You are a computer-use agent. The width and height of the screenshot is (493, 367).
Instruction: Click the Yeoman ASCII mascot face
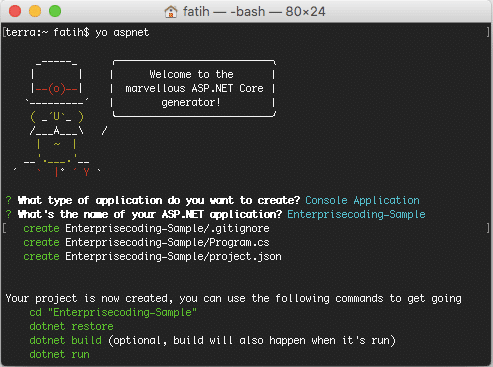pos(57,117)
